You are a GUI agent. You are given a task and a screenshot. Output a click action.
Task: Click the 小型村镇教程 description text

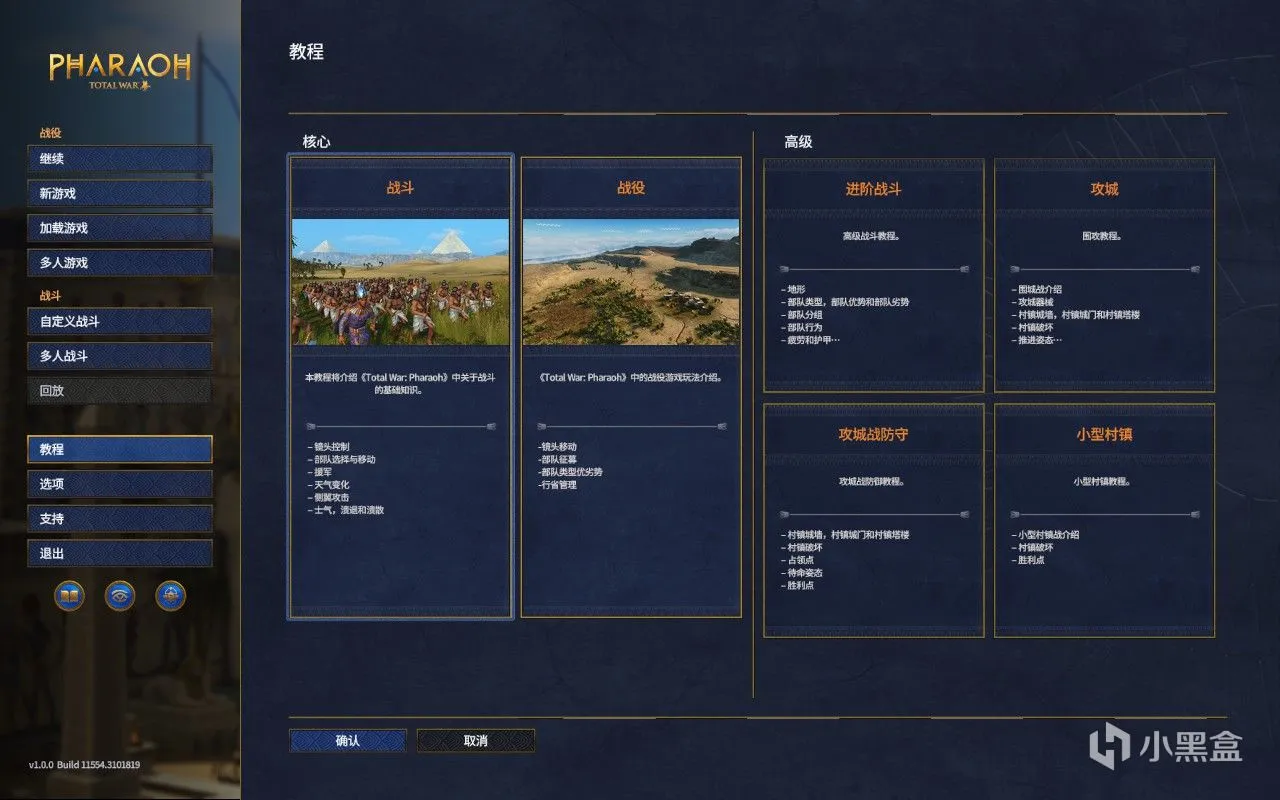tap(1104, 482)
